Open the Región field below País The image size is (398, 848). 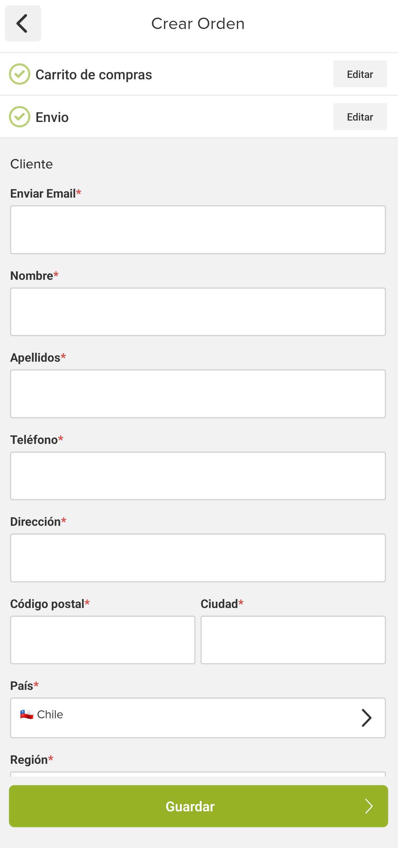[198, 774]
